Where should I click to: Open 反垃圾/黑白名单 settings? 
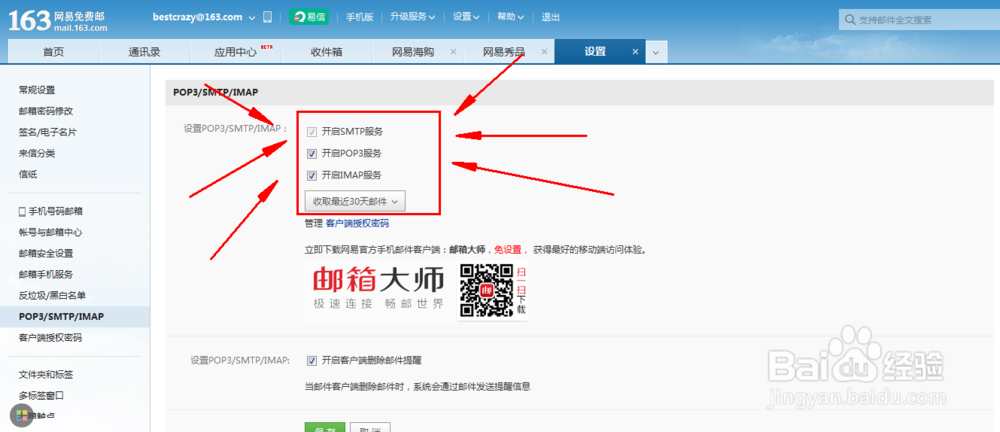click(52, 295)
